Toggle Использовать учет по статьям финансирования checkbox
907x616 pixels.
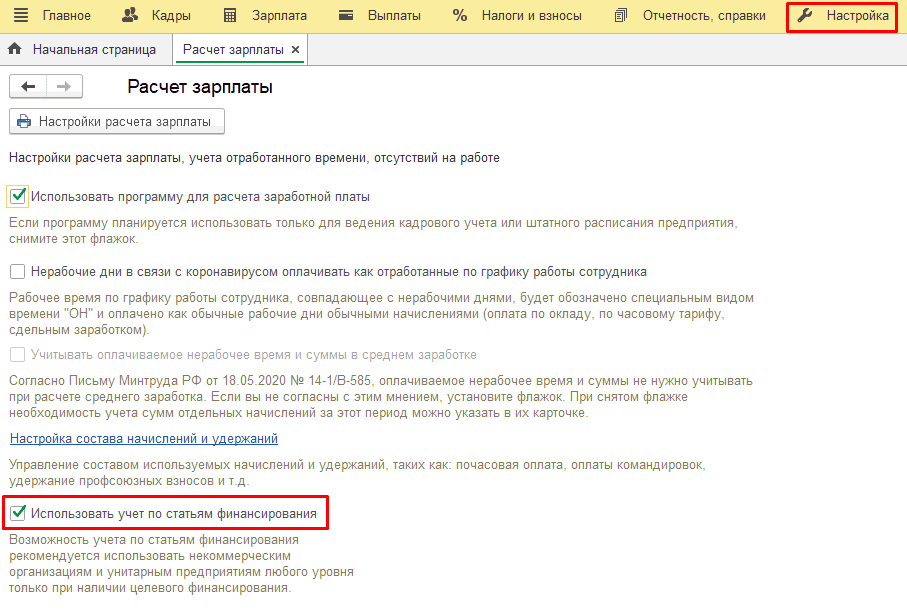18,513
